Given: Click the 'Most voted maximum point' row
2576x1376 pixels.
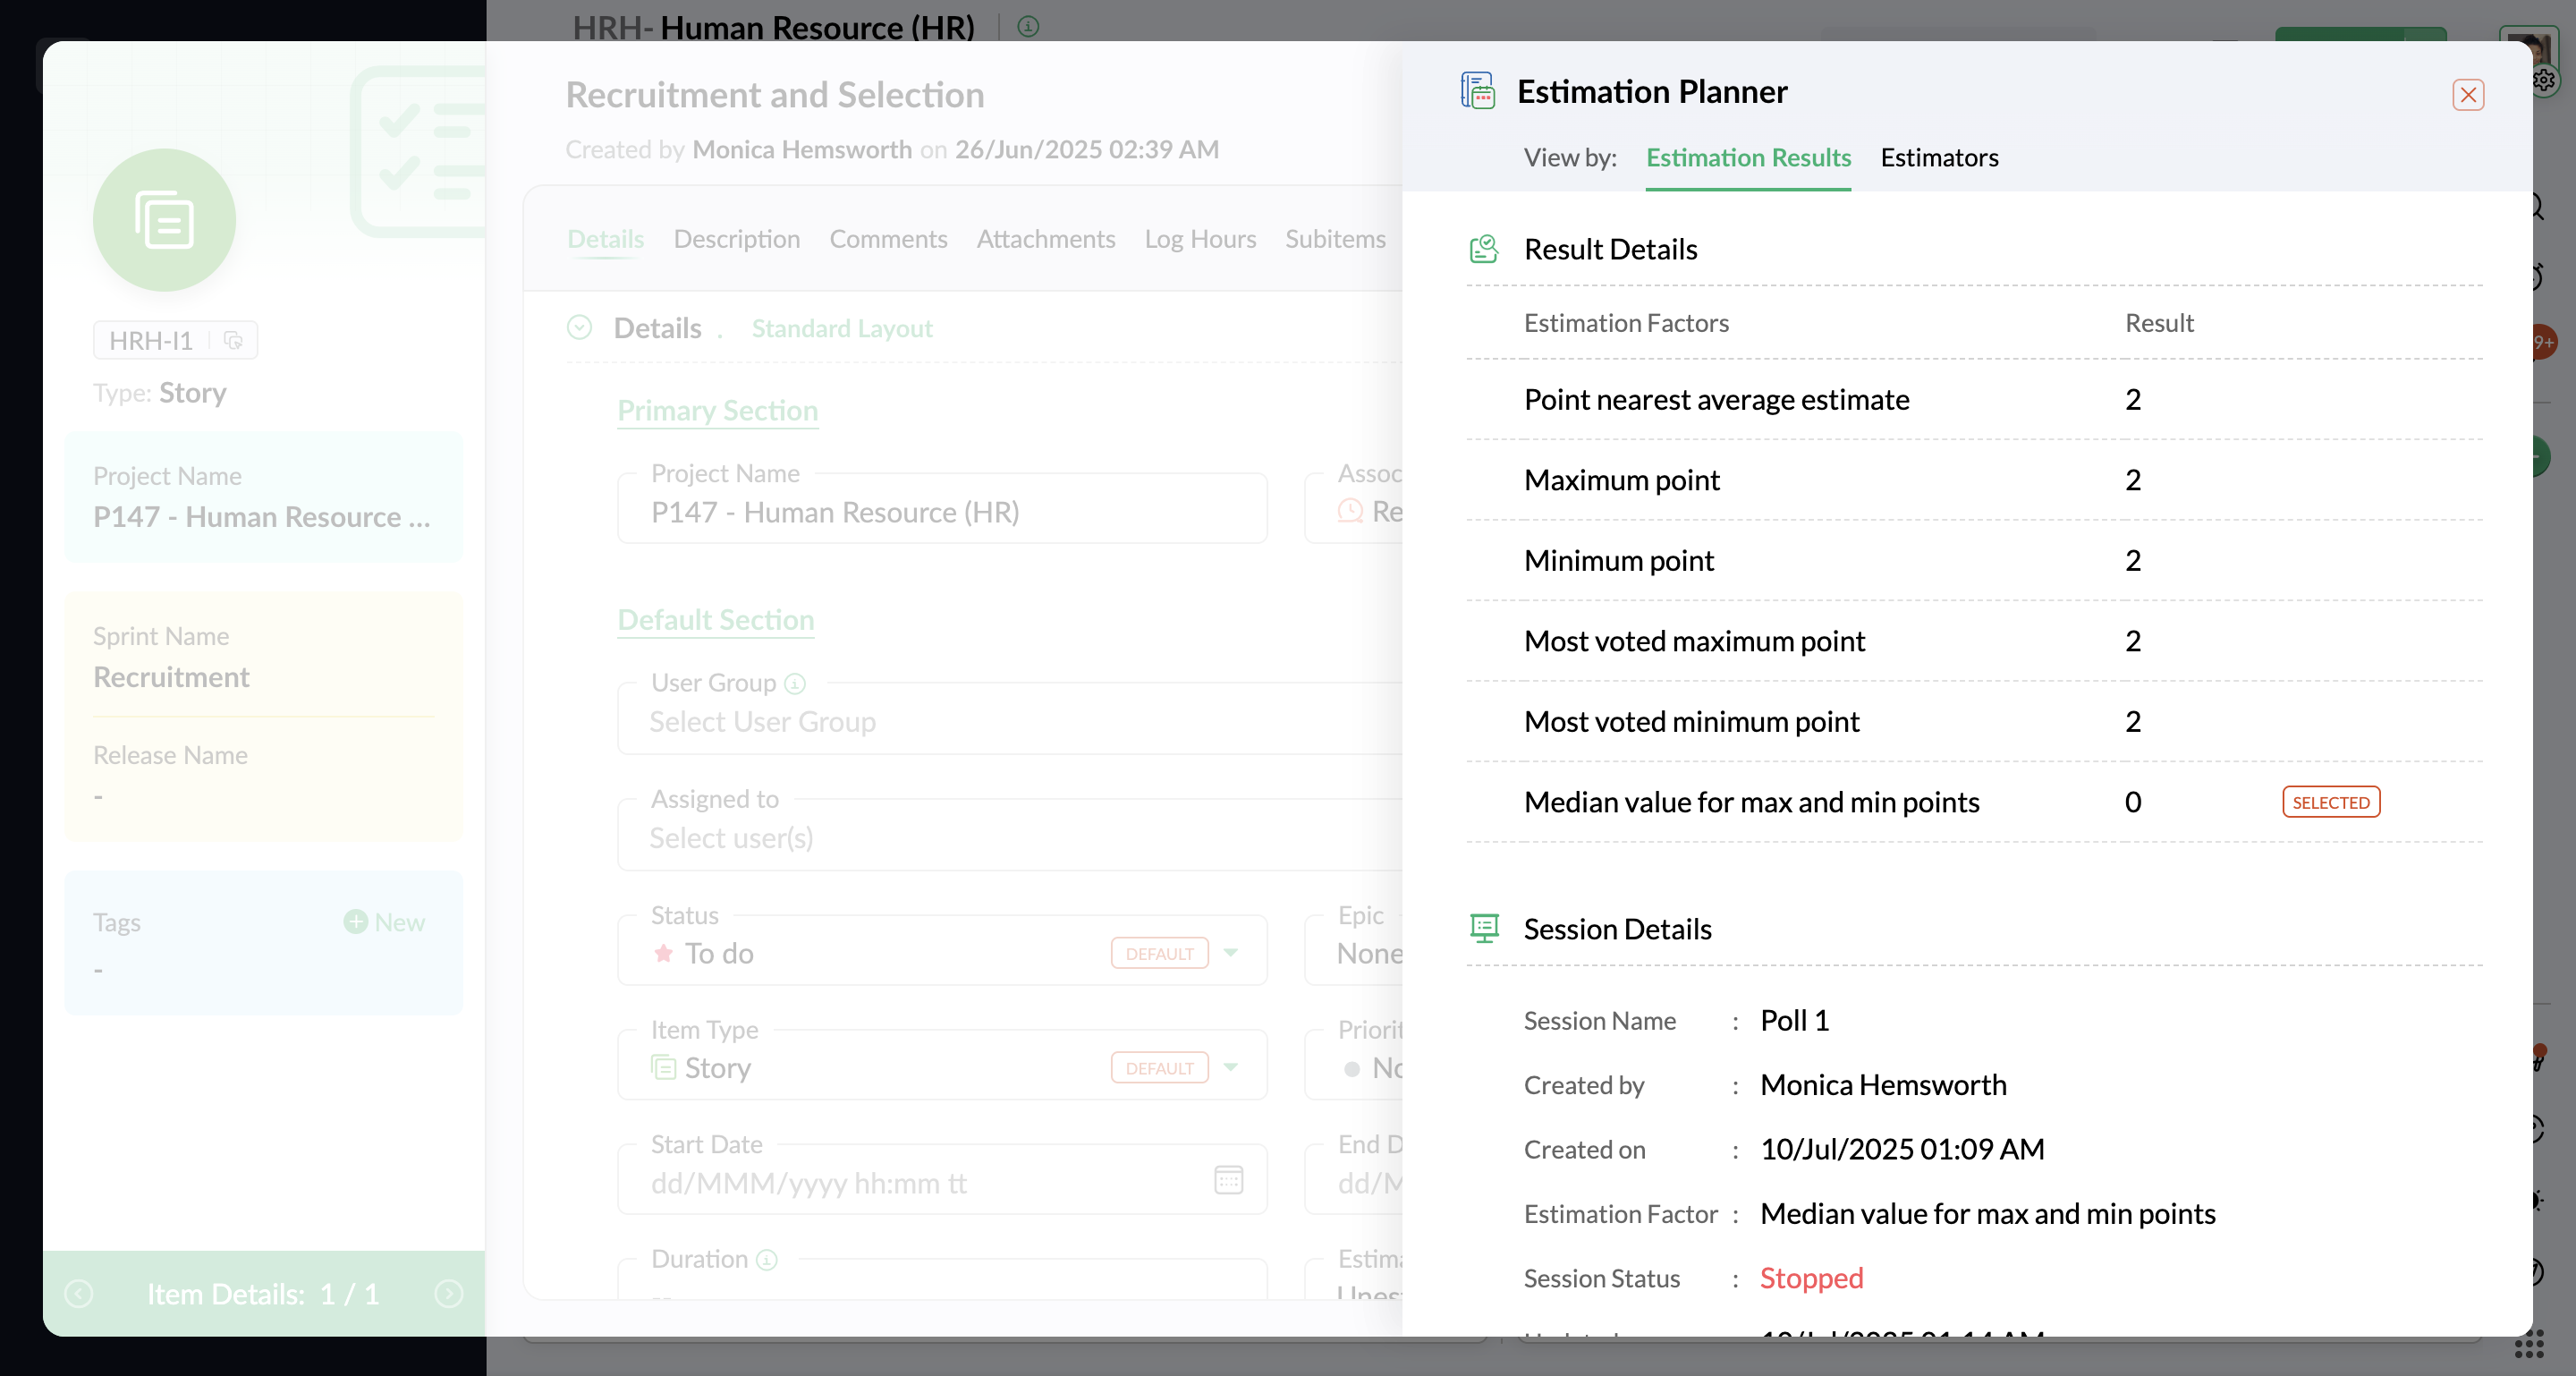Looking at the screenshot, I should coord(1974,641).
